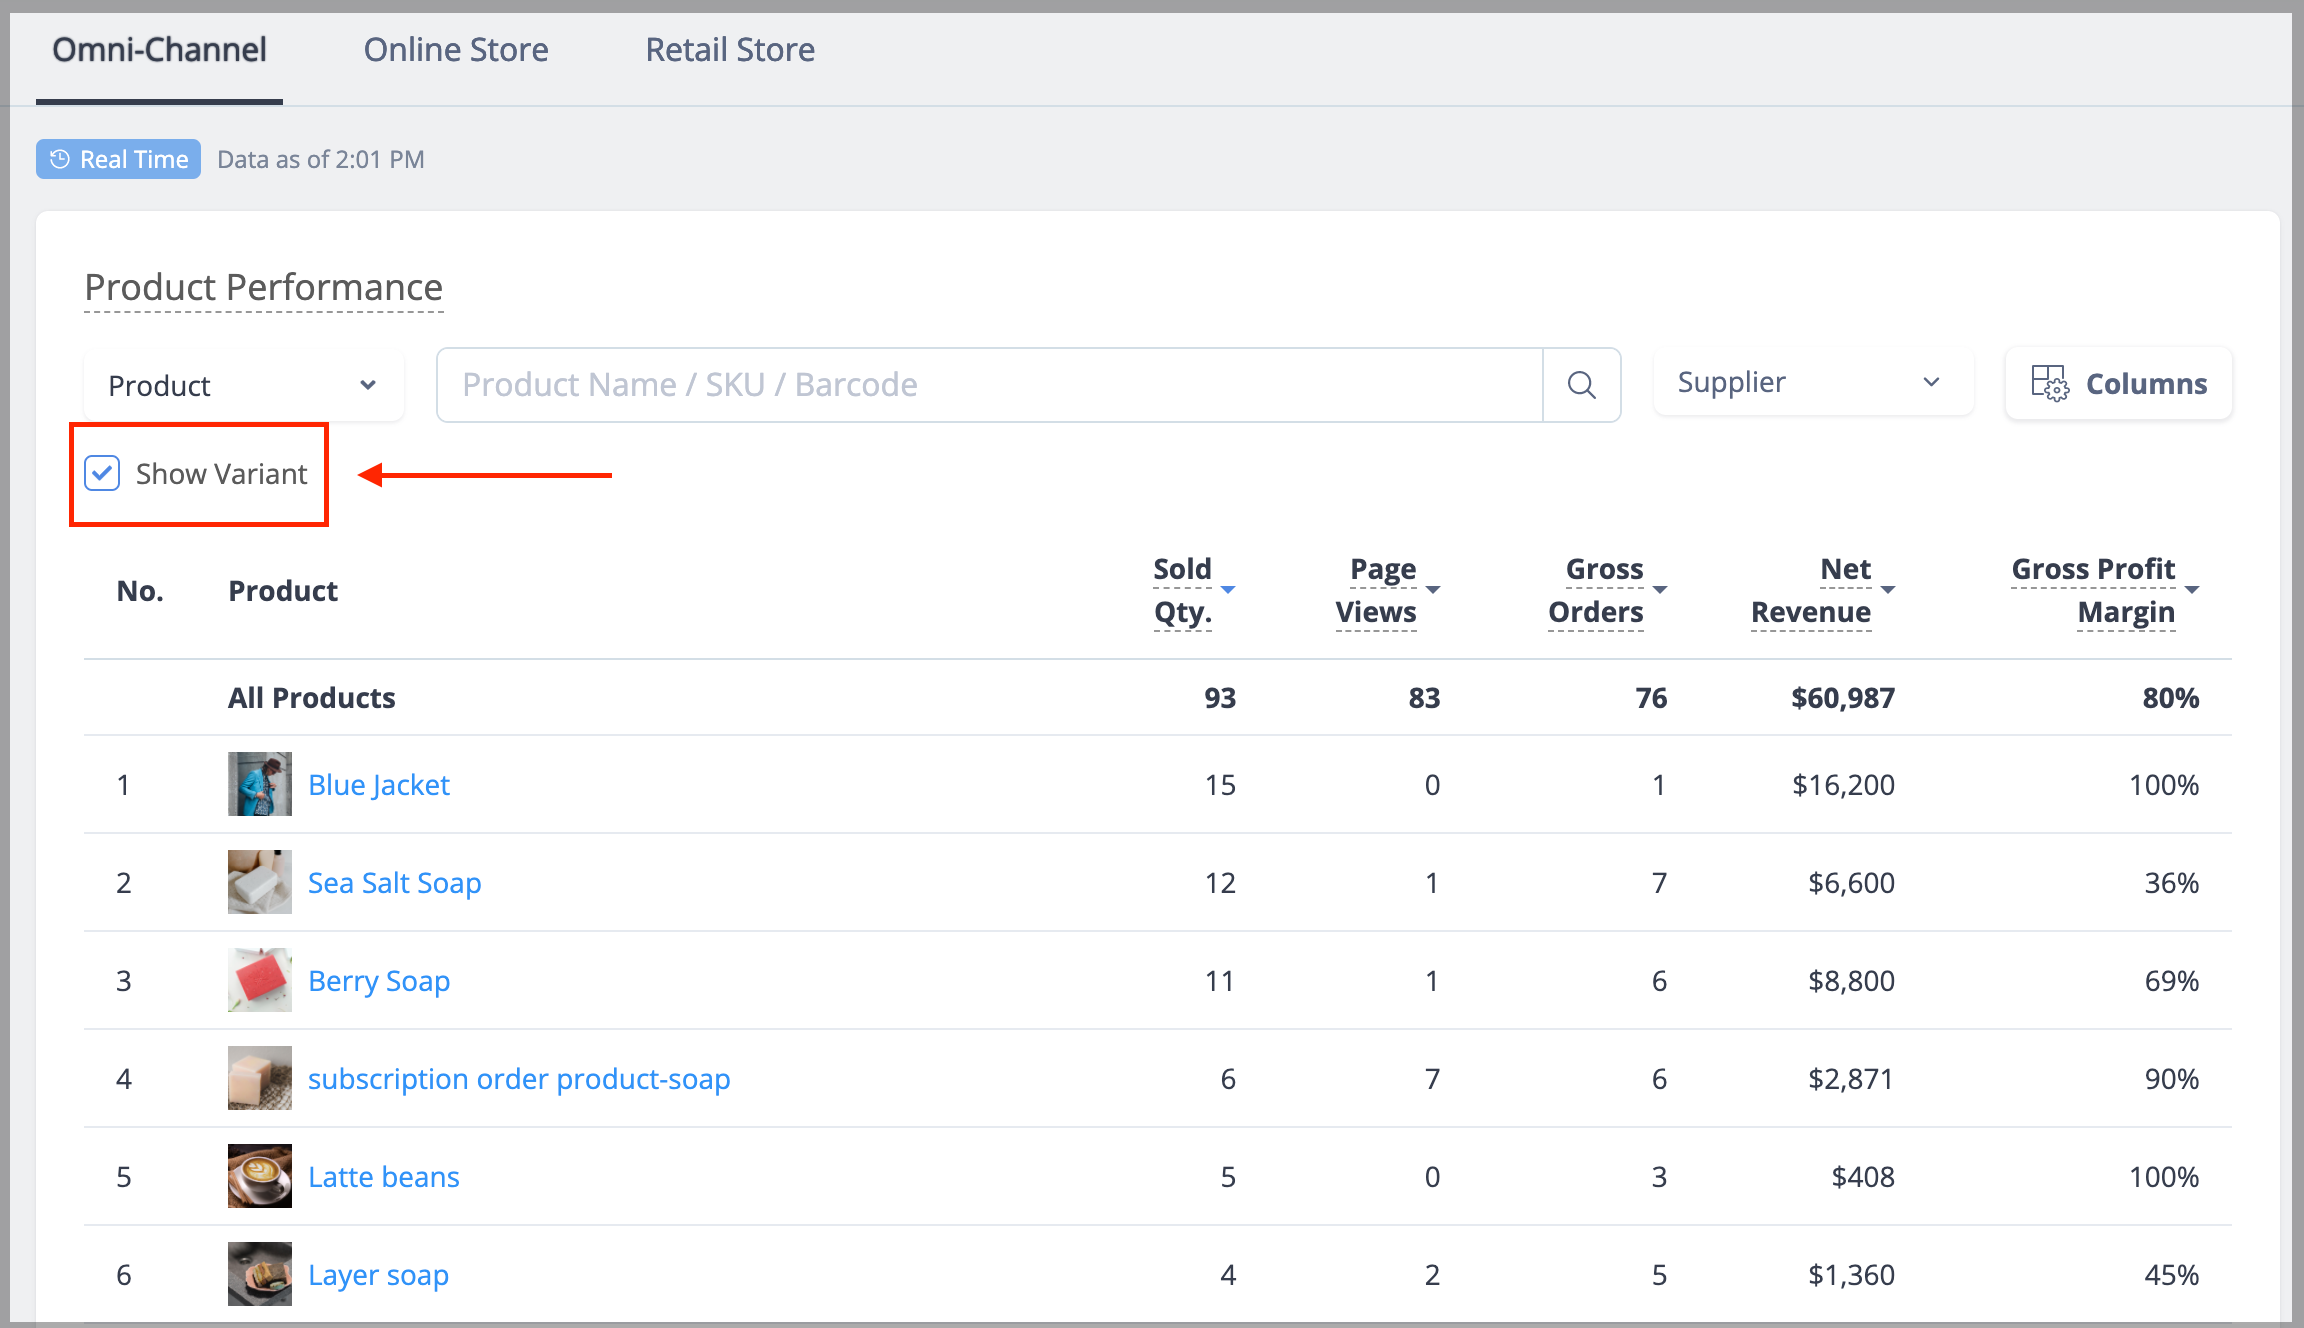Switch to the Retail Store tab

pyautogui.click(x=730, y=50)
